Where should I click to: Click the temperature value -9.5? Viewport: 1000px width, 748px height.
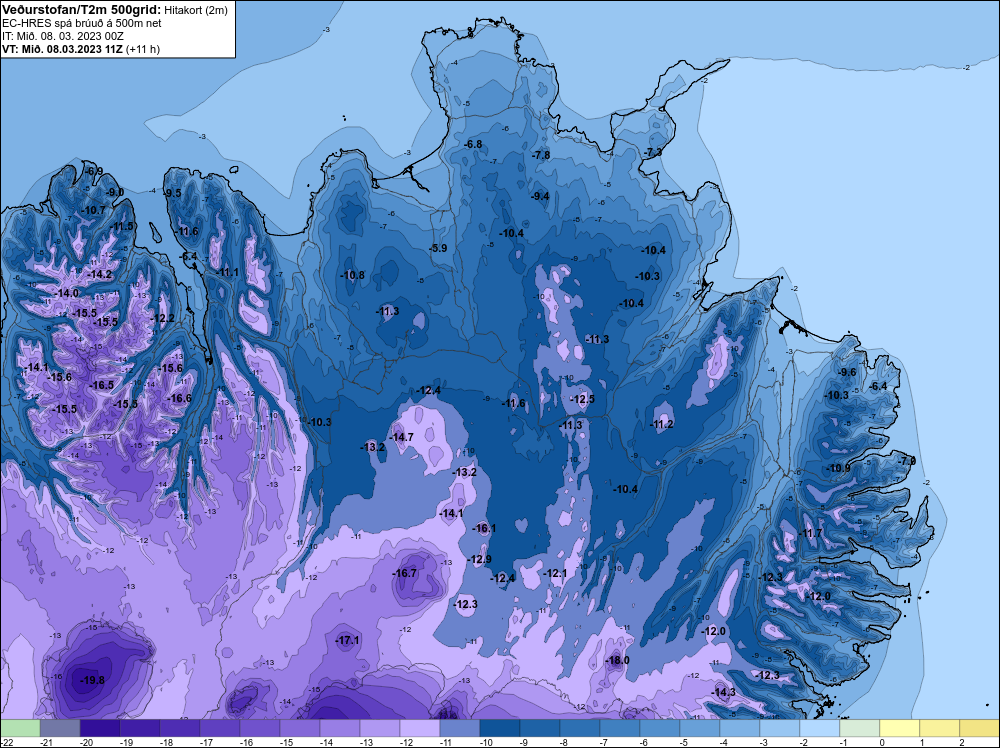(x=172, y=193)
